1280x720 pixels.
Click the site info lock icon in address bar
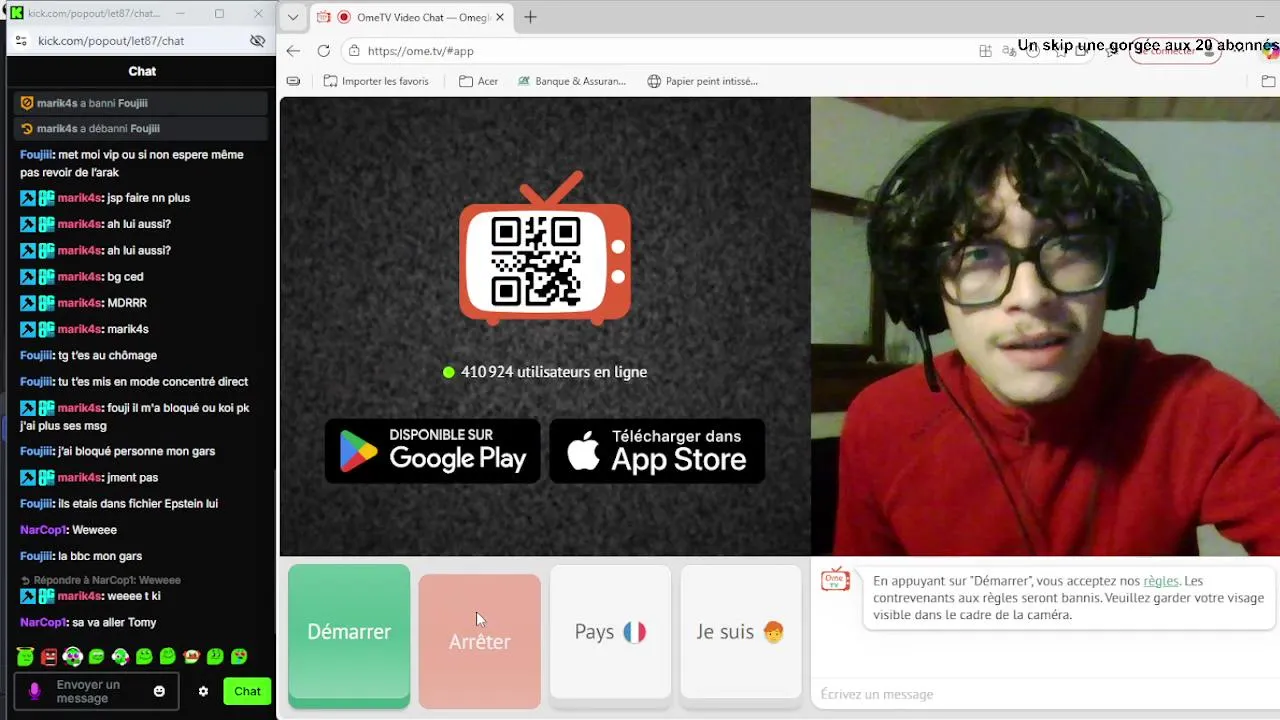pyautogui.click(x=354, y=51)
